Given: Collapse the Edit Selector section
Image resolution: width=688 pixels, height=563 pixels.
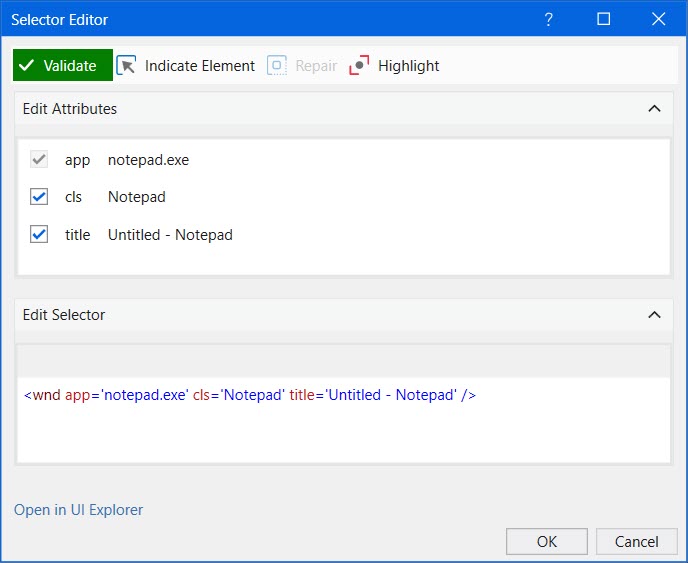Looking at the screenshot, I should point(654,315).
